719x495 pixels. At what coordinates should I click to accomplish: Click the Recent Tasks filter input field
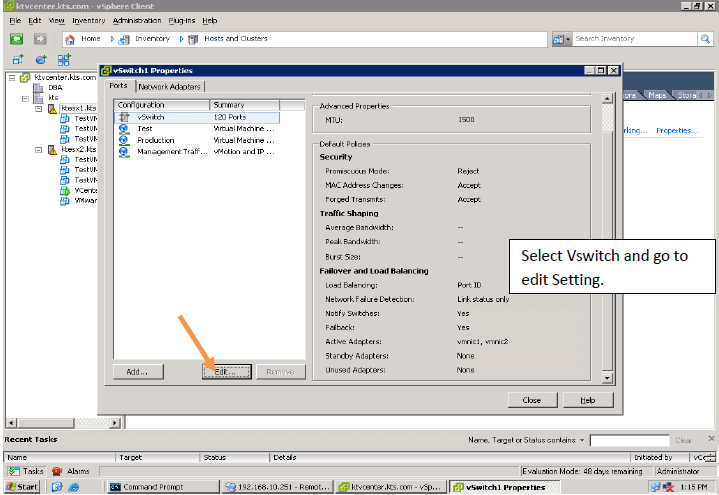[630, 440]
